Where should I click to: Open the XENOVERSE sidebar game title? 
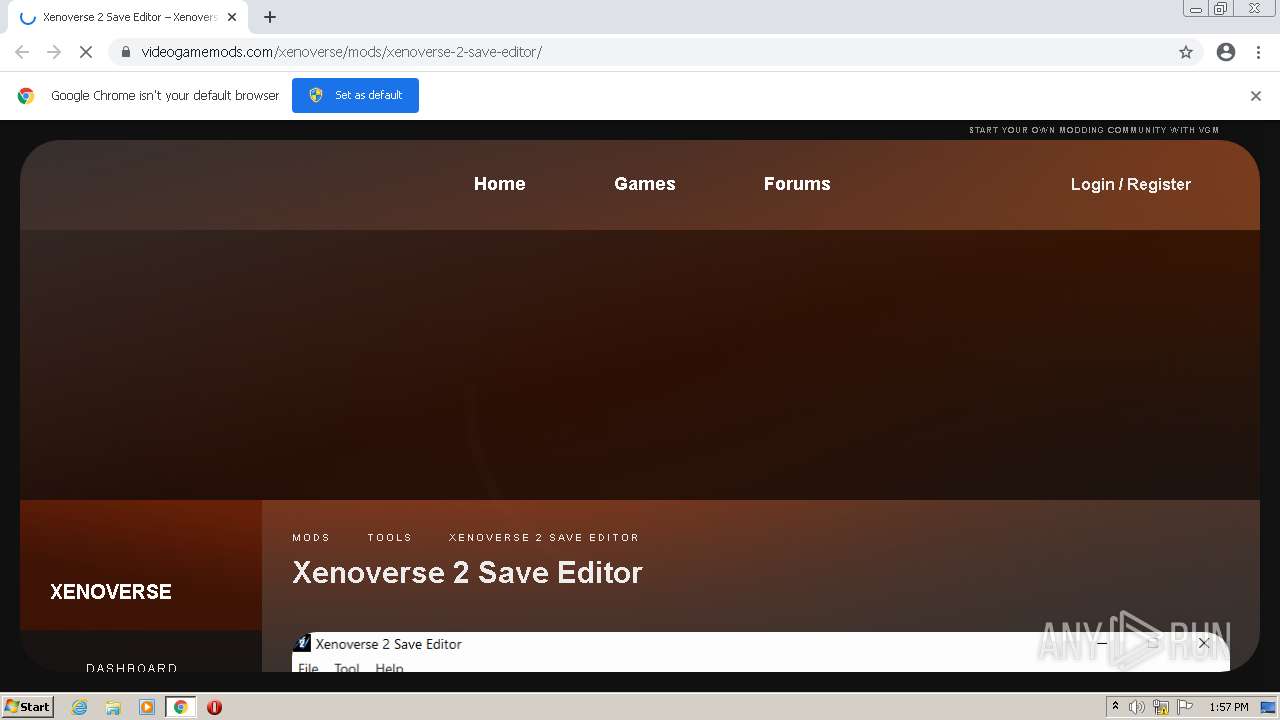(x=111, y=592)
